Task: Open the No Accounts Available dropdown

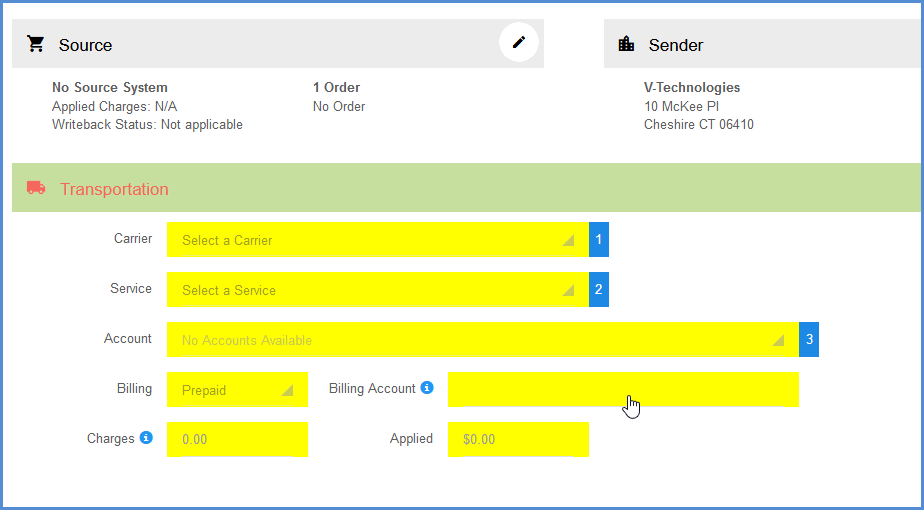Action: (482, 340)
